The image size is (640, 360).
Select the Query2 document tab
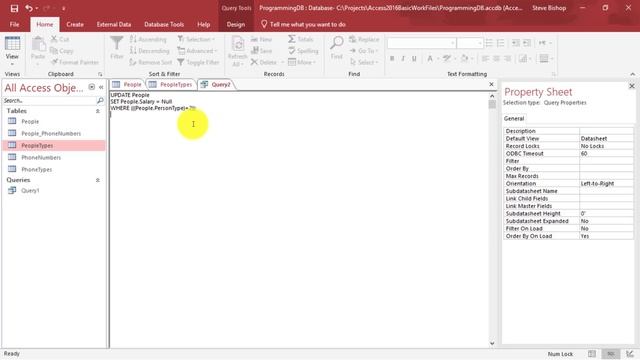click(x=216, y=84)
